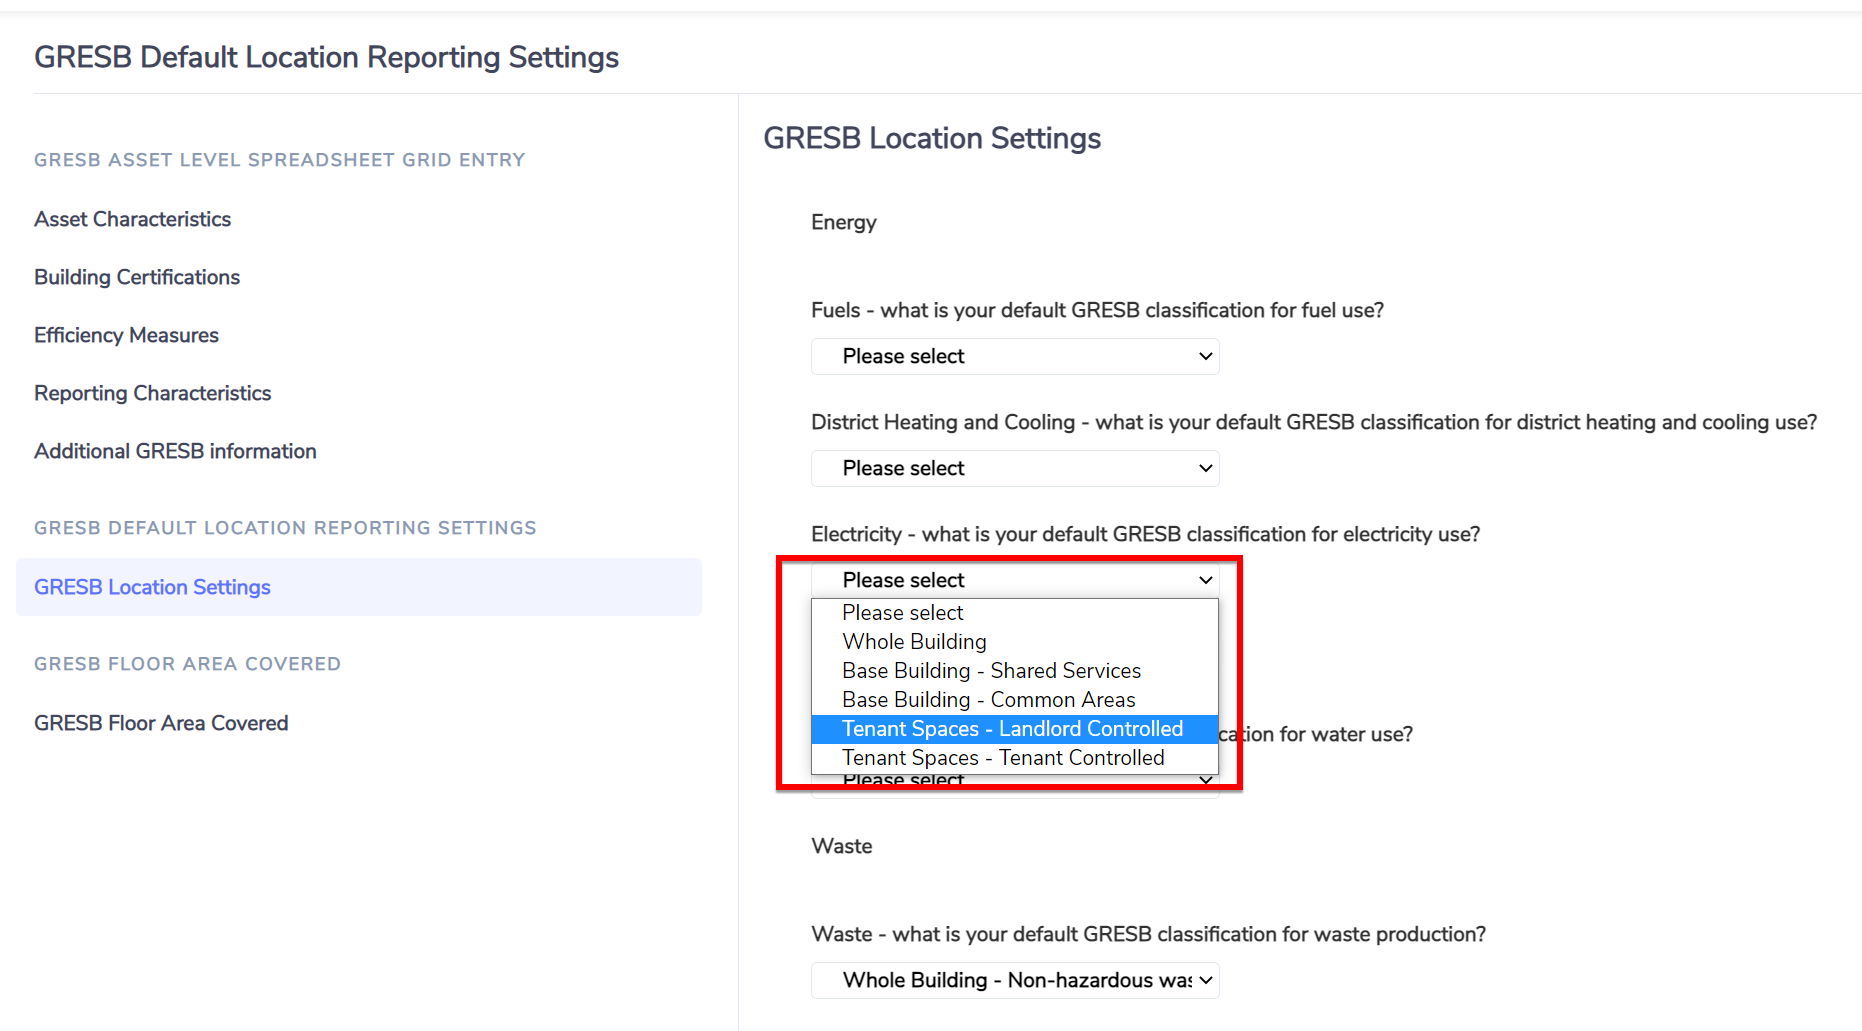Click GRESB DEFAULT LOCATION REPORTING SETTINGS sidebar header
1862x1031 pixels.
285,528
